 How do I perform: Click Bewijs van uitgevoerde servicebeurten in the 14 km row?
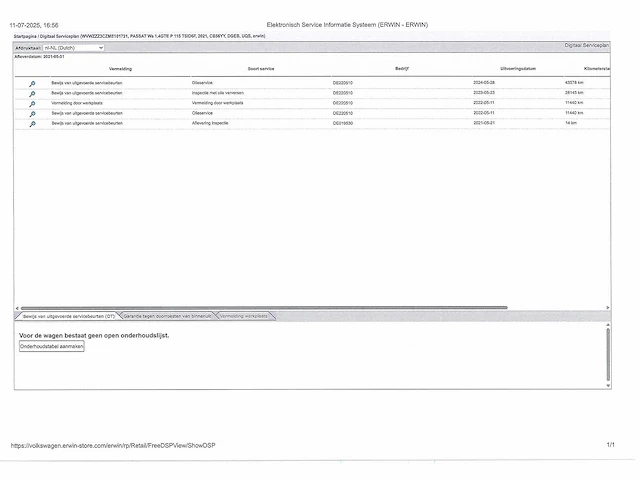(x=87, y=123)
